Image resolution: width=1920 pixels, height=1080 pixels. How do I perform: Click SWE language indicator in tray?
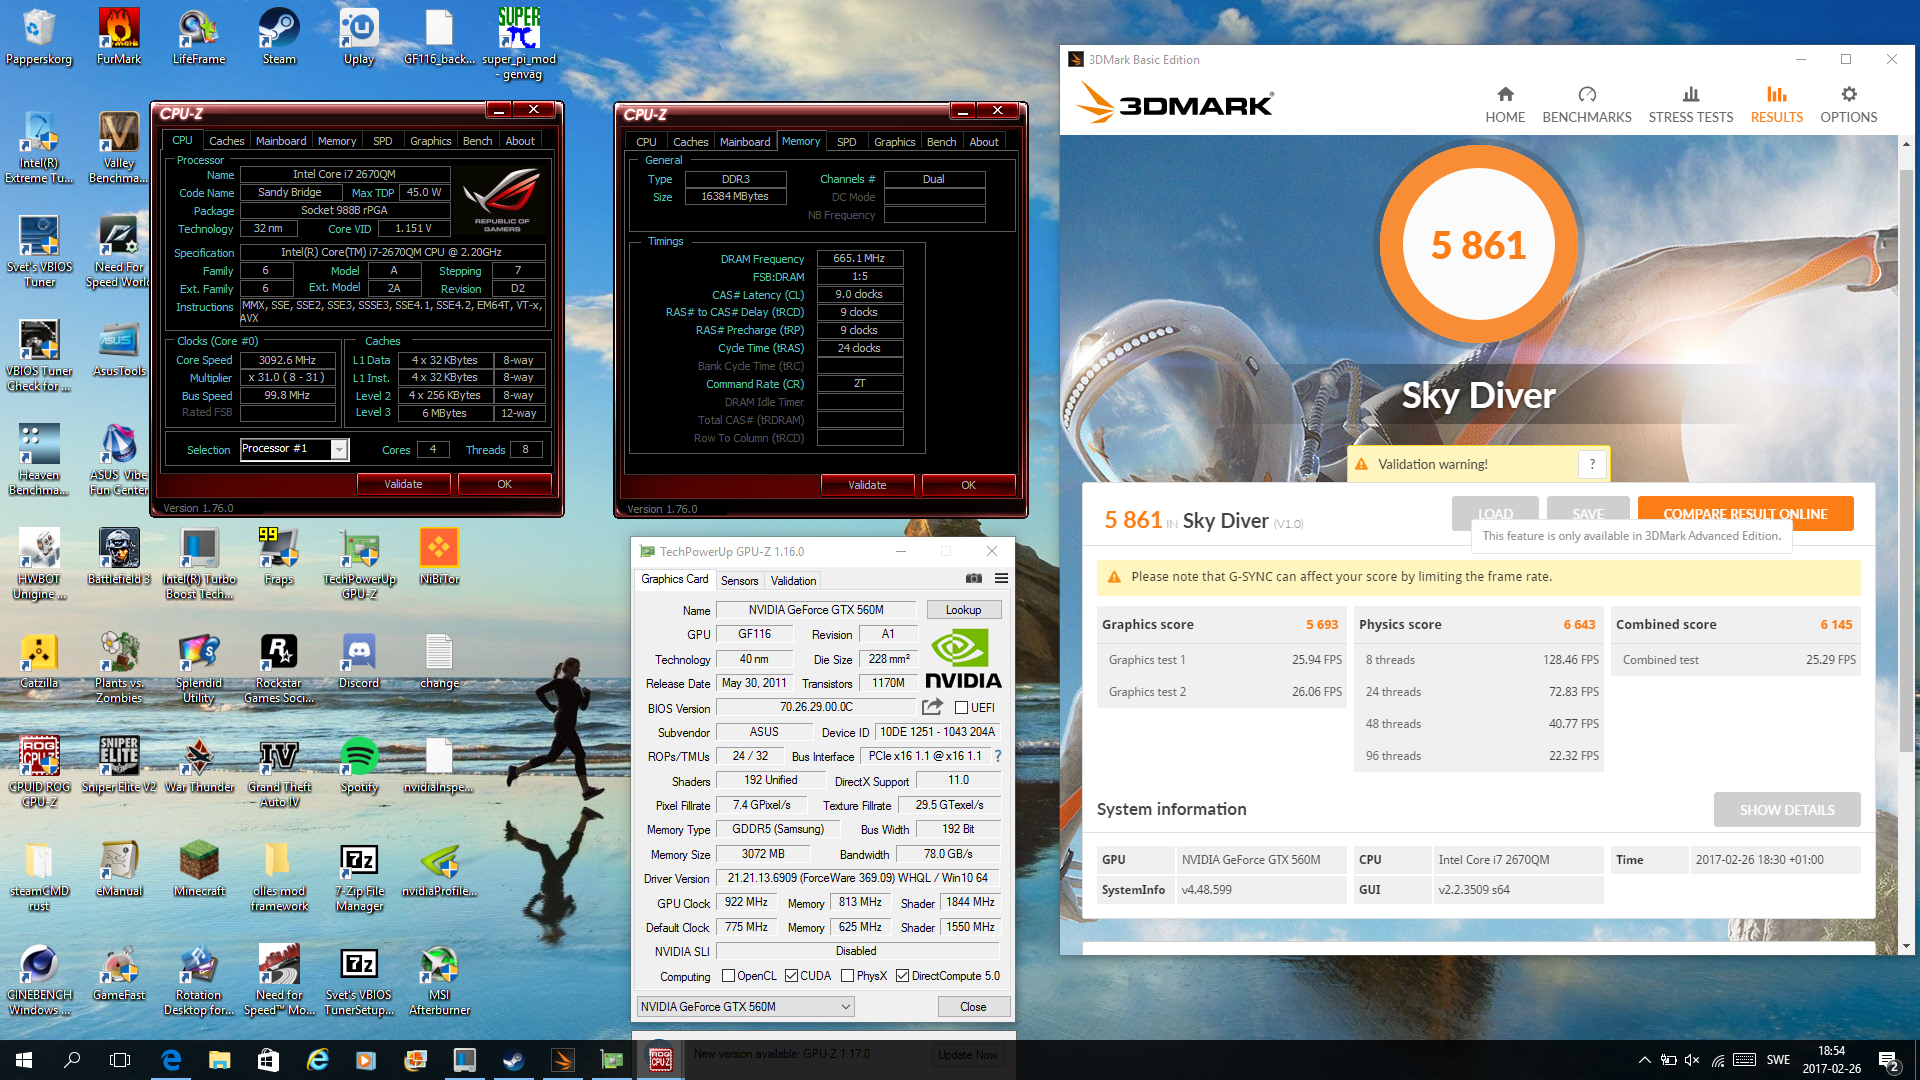click(1778, 1060)
